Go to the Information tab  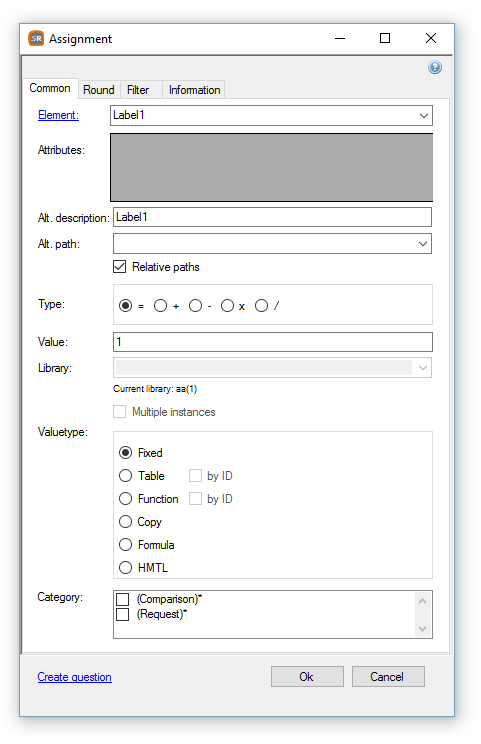coord(194,90)
